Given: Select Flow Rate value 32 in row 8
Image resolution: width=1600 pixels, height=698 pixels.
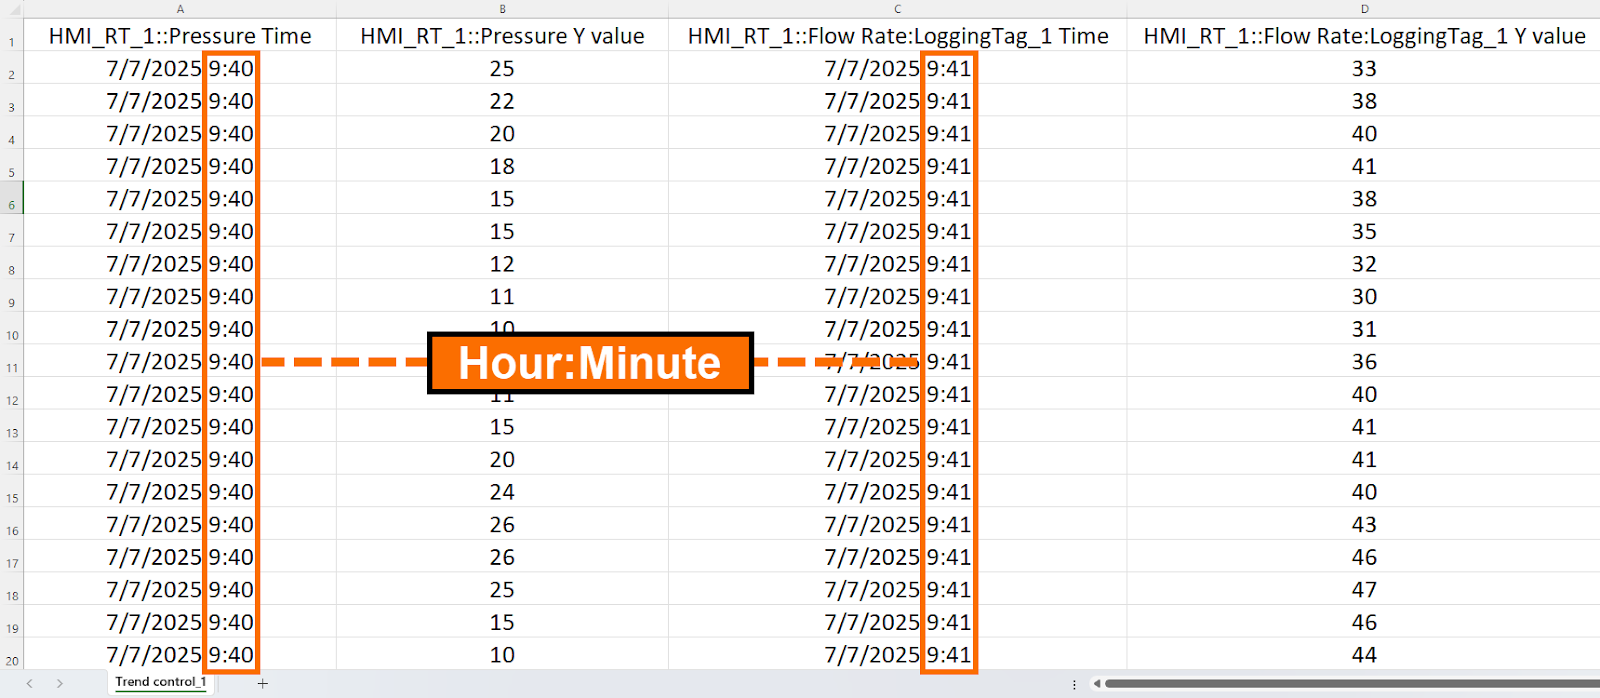Looking at the screenshot, I should [x=1364, y=264].
